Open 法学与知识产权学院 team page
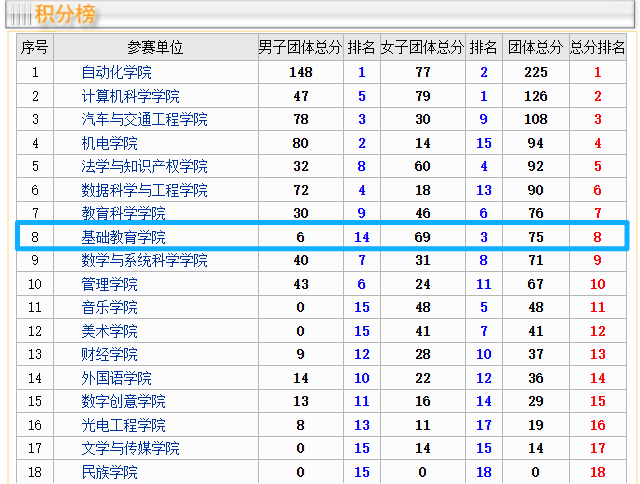This screenshot has height=484, width=640. click(144, 167)
